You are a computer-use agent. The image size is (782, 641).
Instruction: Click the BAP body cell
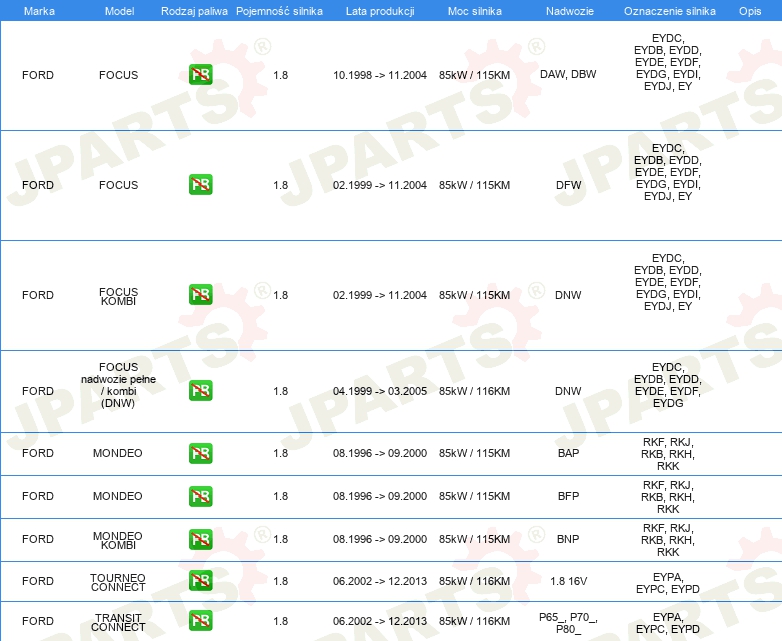pos(569,453)
